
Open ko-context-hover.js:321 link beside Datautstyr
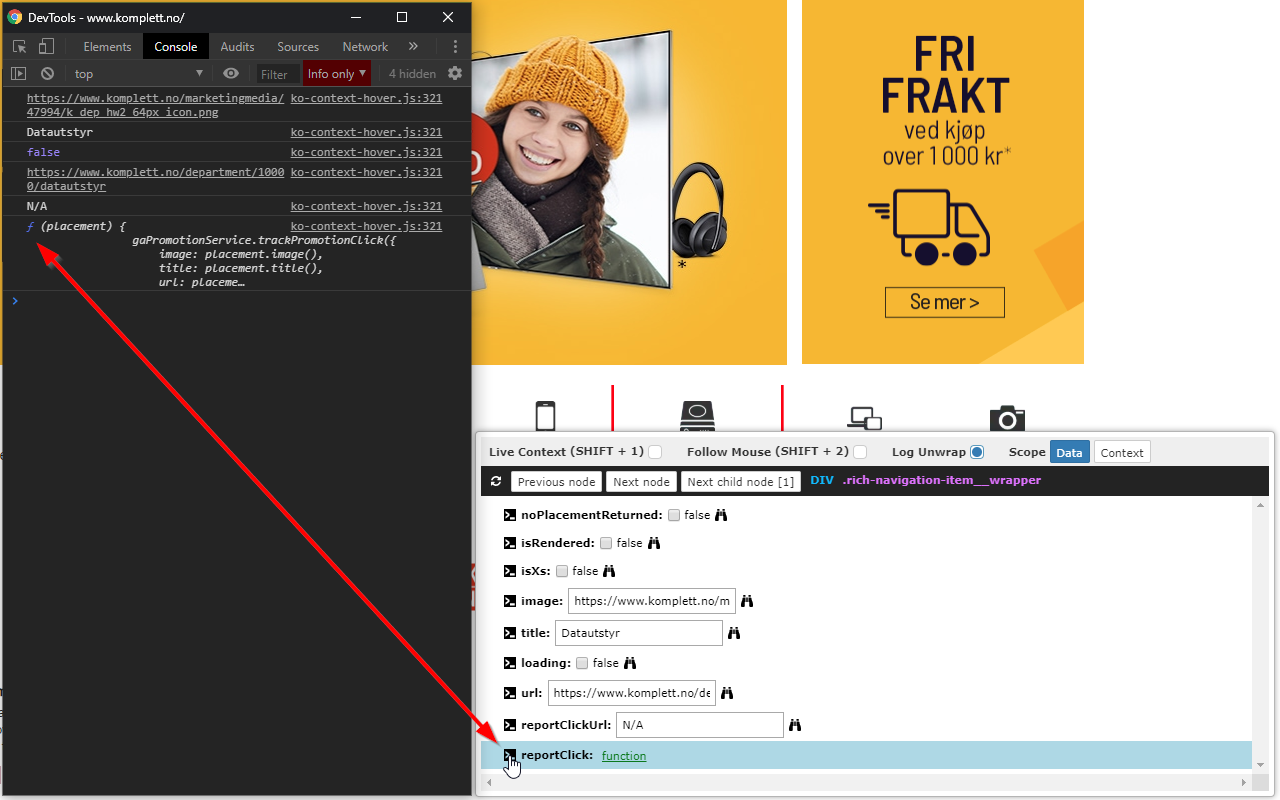tap(366, 132)
